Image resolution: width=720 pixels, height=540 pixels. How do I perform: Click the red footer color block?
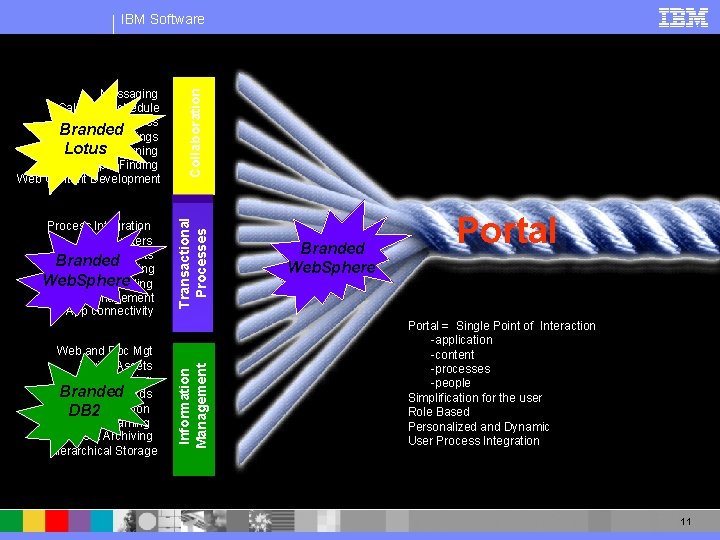coord(56,521)
